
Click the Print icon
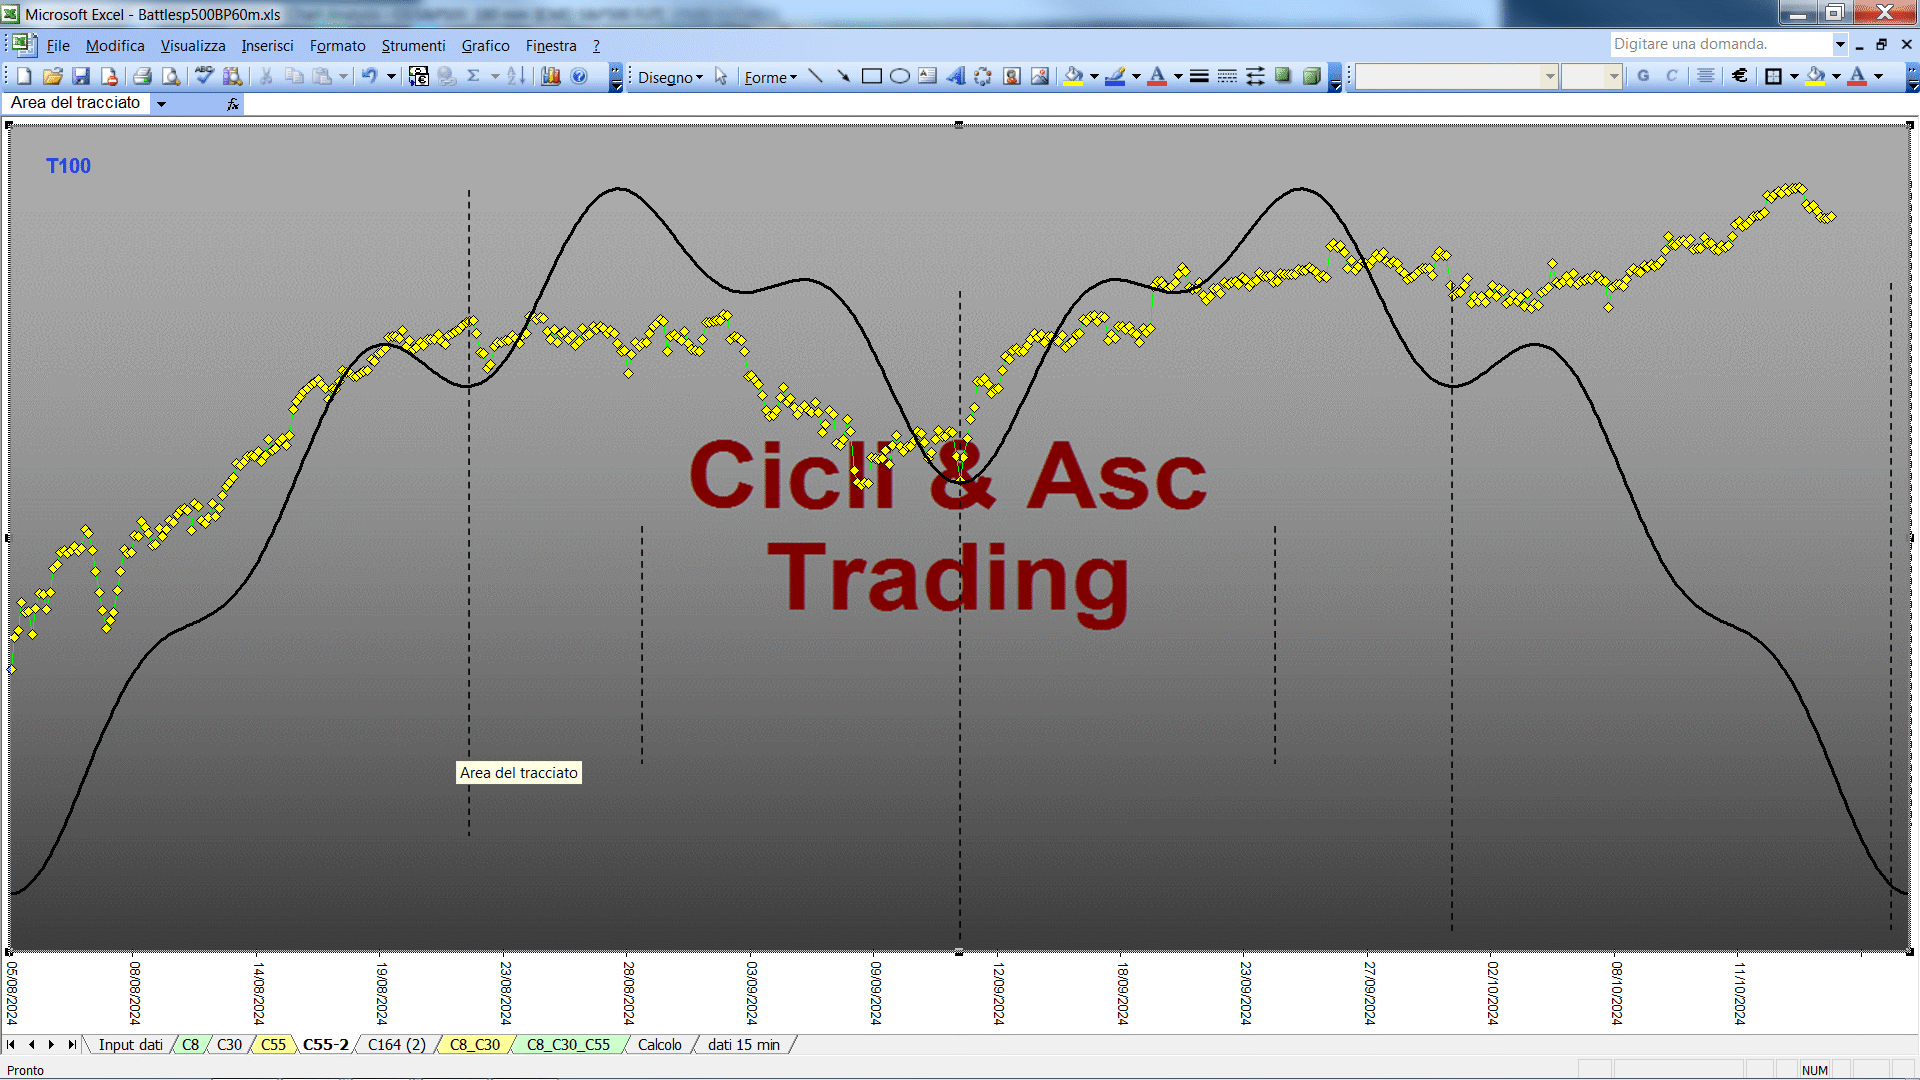point(143,77)
